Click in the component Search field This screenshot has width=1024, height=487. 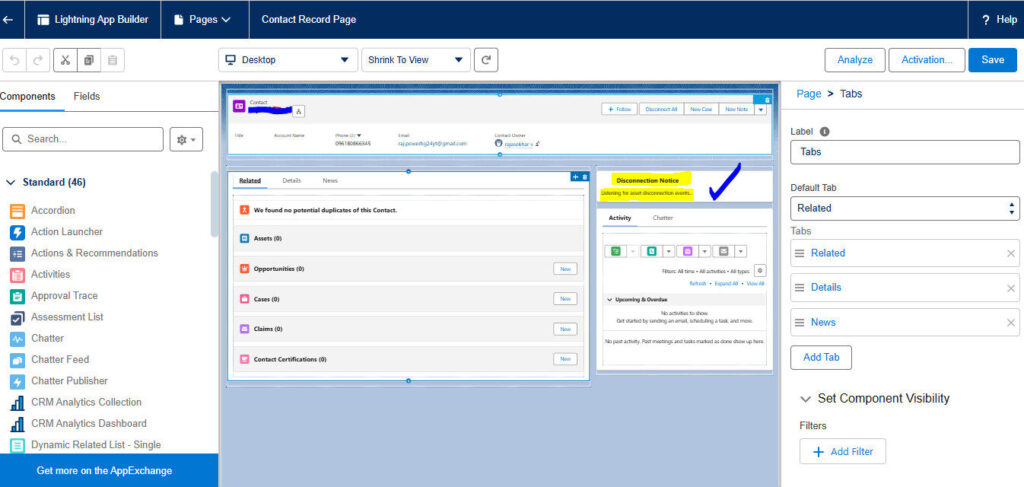[x=83, y=140]
